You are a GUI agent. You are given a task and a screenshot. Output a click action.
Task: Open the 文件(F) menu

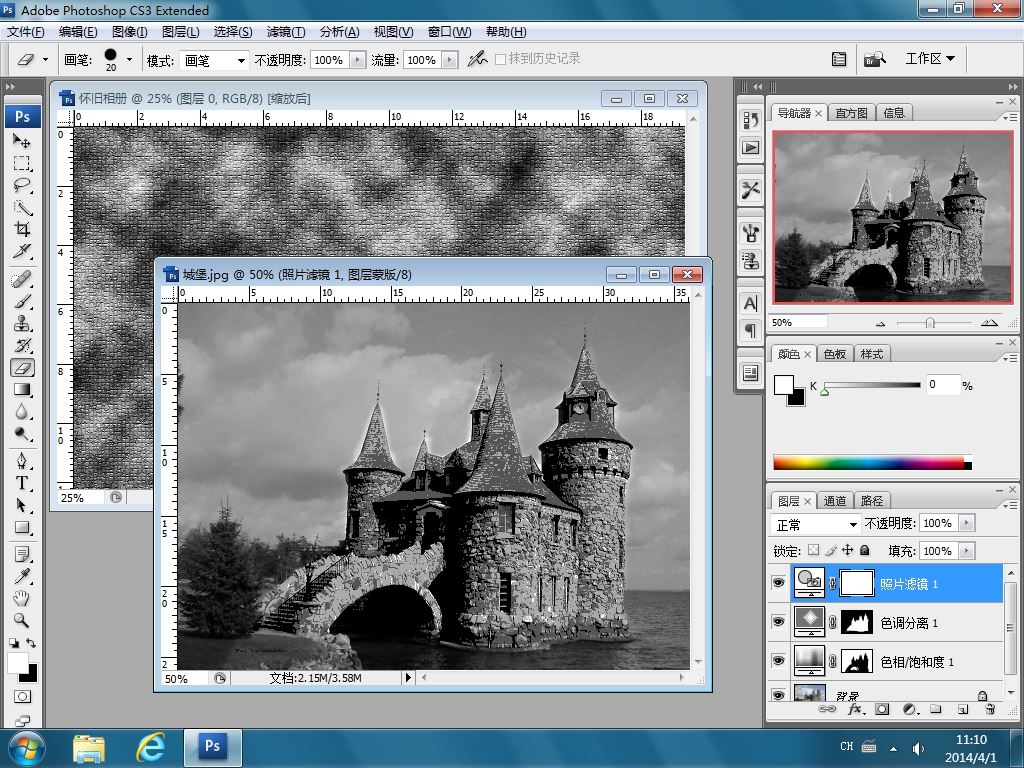click(25, 32)
